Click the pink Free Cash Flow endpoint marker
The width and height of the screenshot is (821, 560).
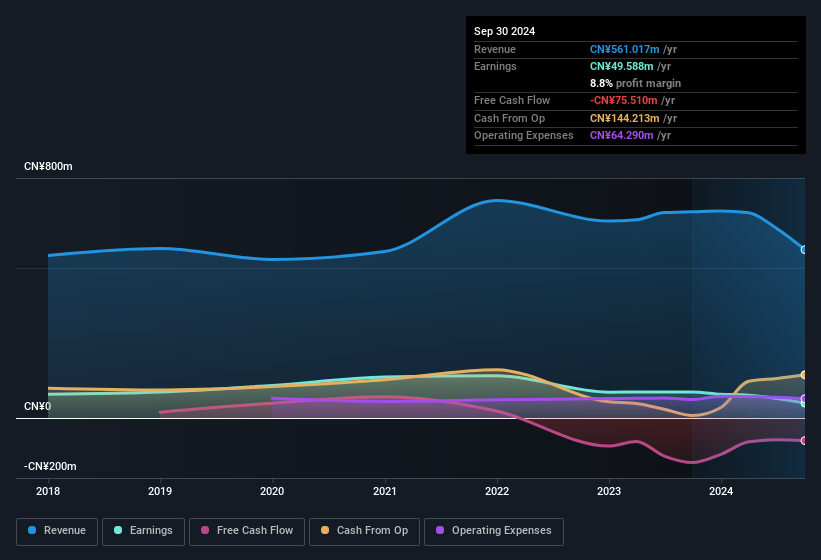[x=804, y=440]
